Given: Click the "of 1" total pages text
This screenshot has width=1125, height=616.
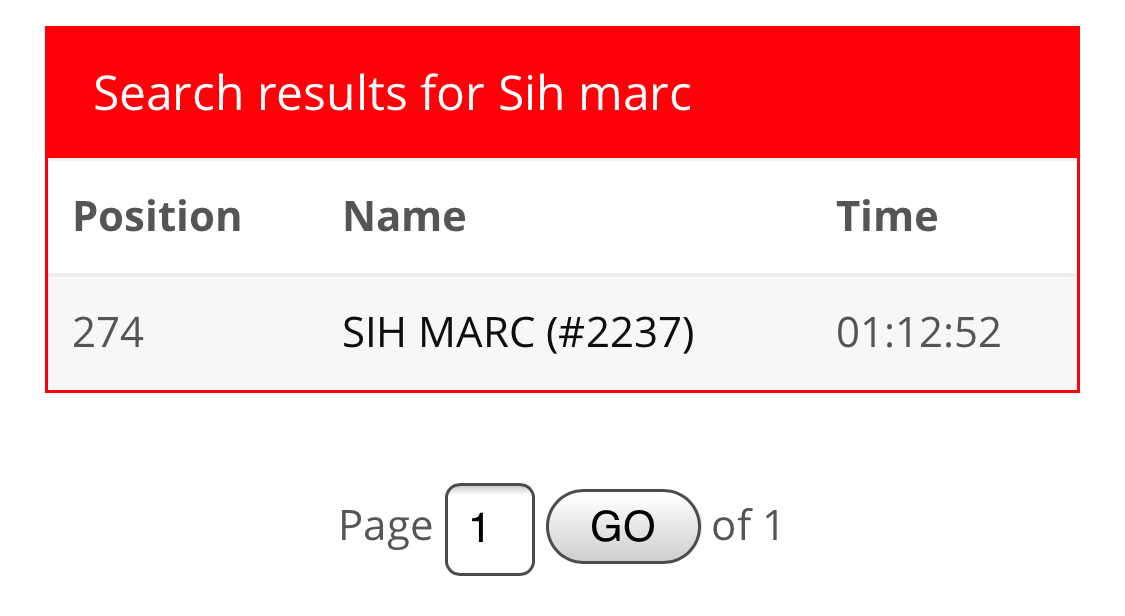Looking at the screenshot, I should [746, 526].
